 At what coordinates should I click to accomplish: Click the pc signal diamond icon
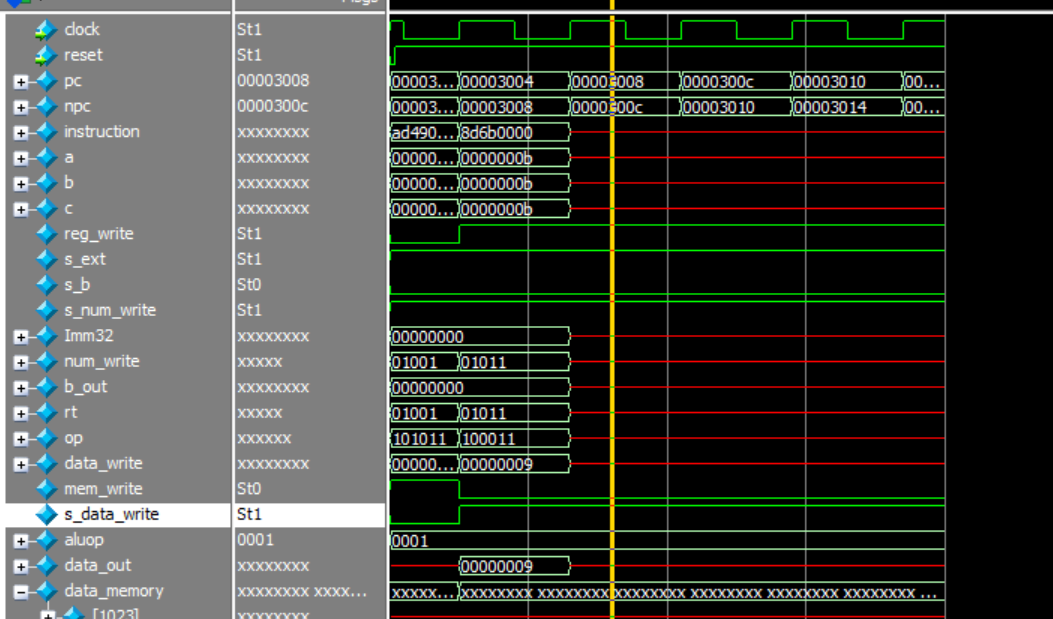[46, 81]
